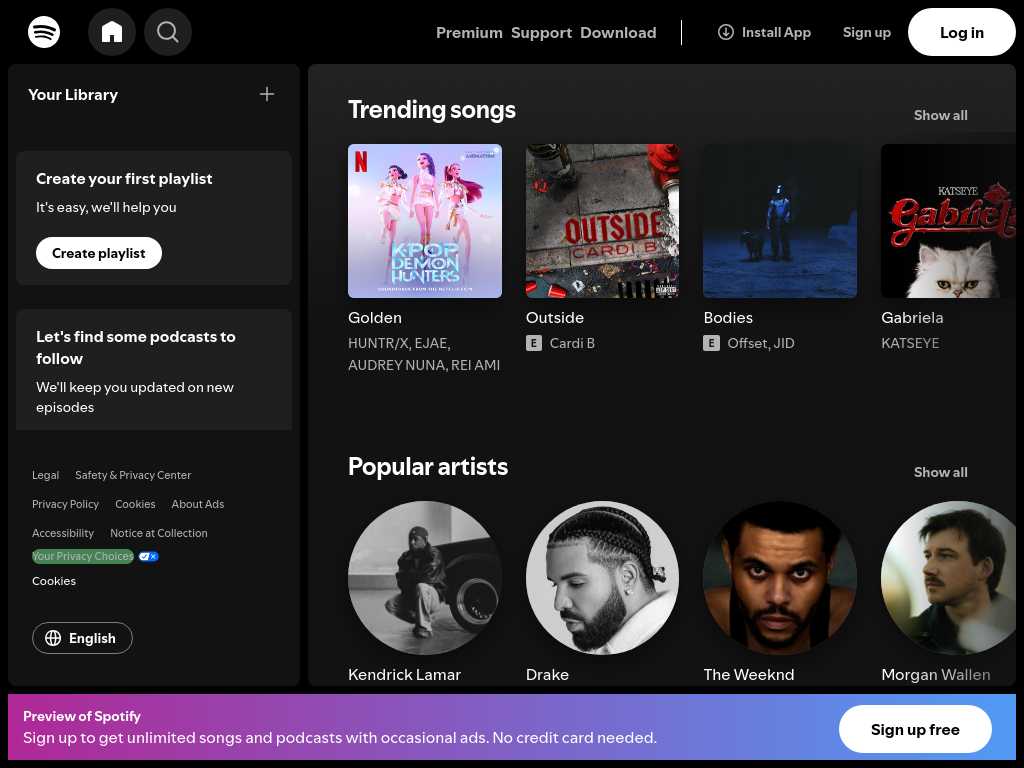
Task: Click Trending songs heading
Action: click(432, 110)
